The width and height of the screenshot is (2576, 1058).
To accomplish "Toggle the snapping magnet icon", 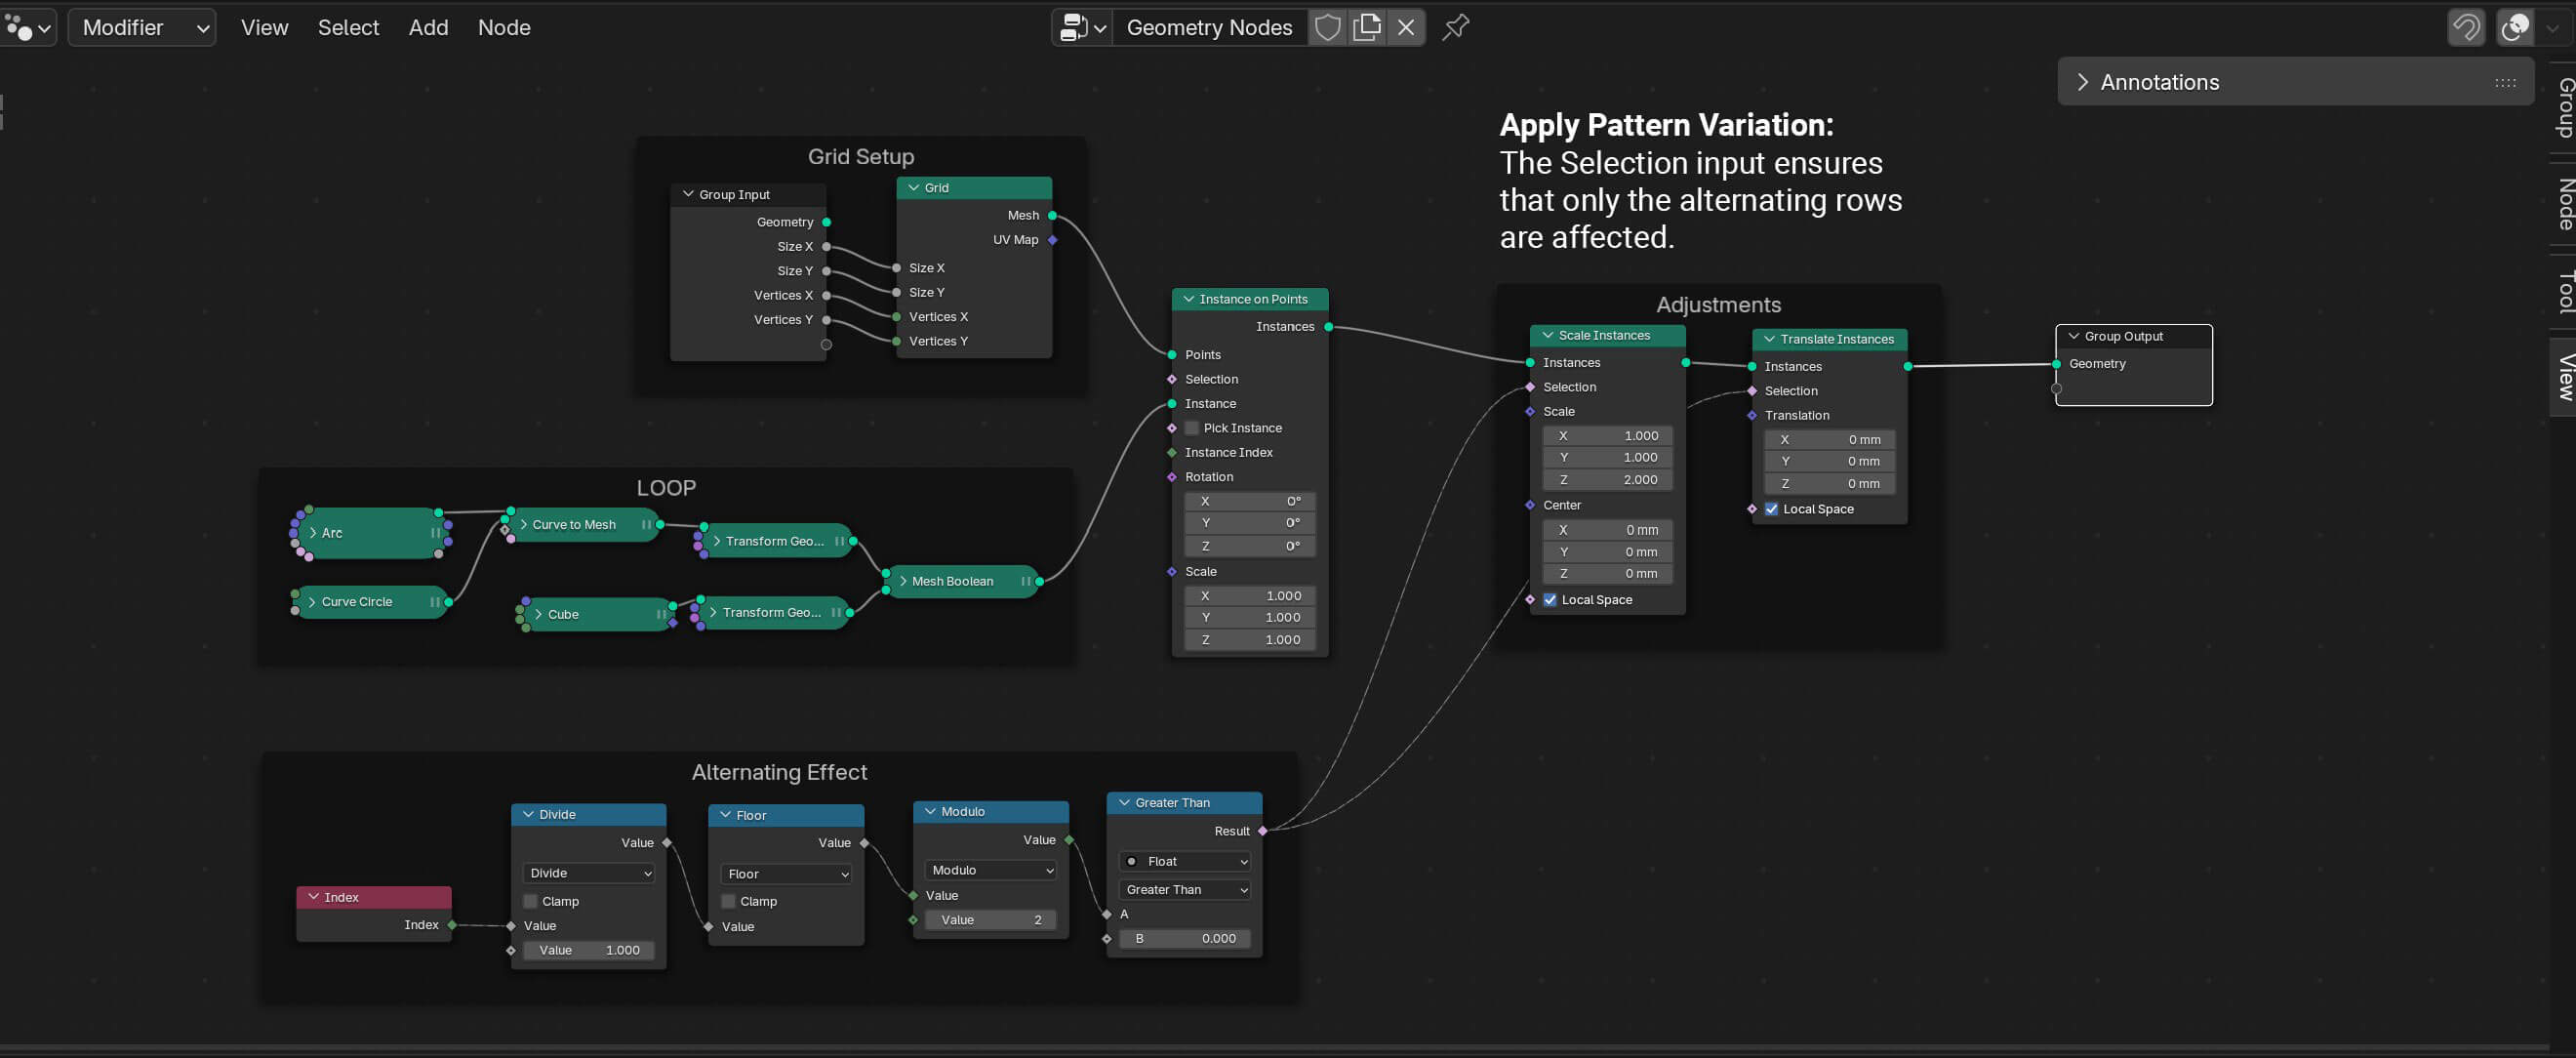I will (2465, 28).
